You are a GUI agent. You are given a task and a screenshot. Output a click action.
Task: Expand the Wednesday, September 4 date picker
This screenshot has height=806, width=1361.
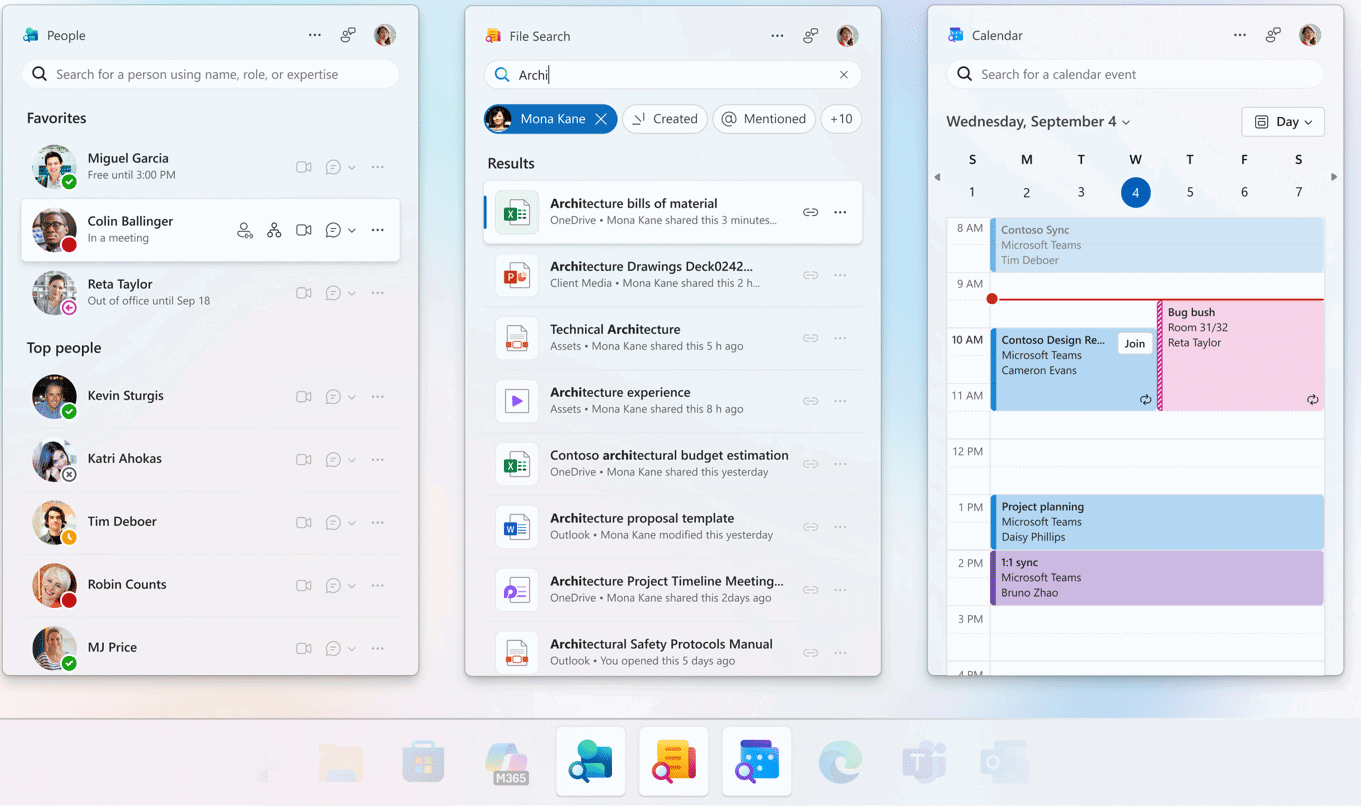(1038, 122)
